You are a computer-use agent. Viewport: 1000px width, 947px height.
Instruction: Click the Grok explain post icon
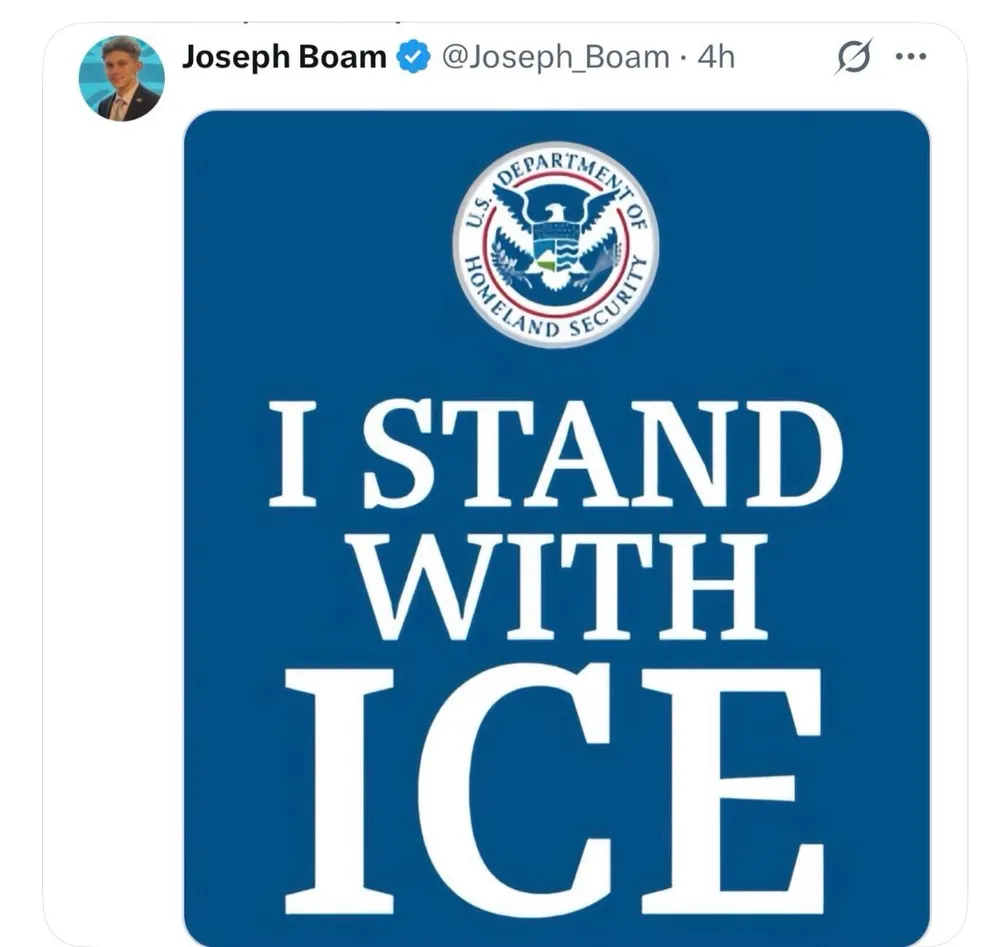point(853,56)
